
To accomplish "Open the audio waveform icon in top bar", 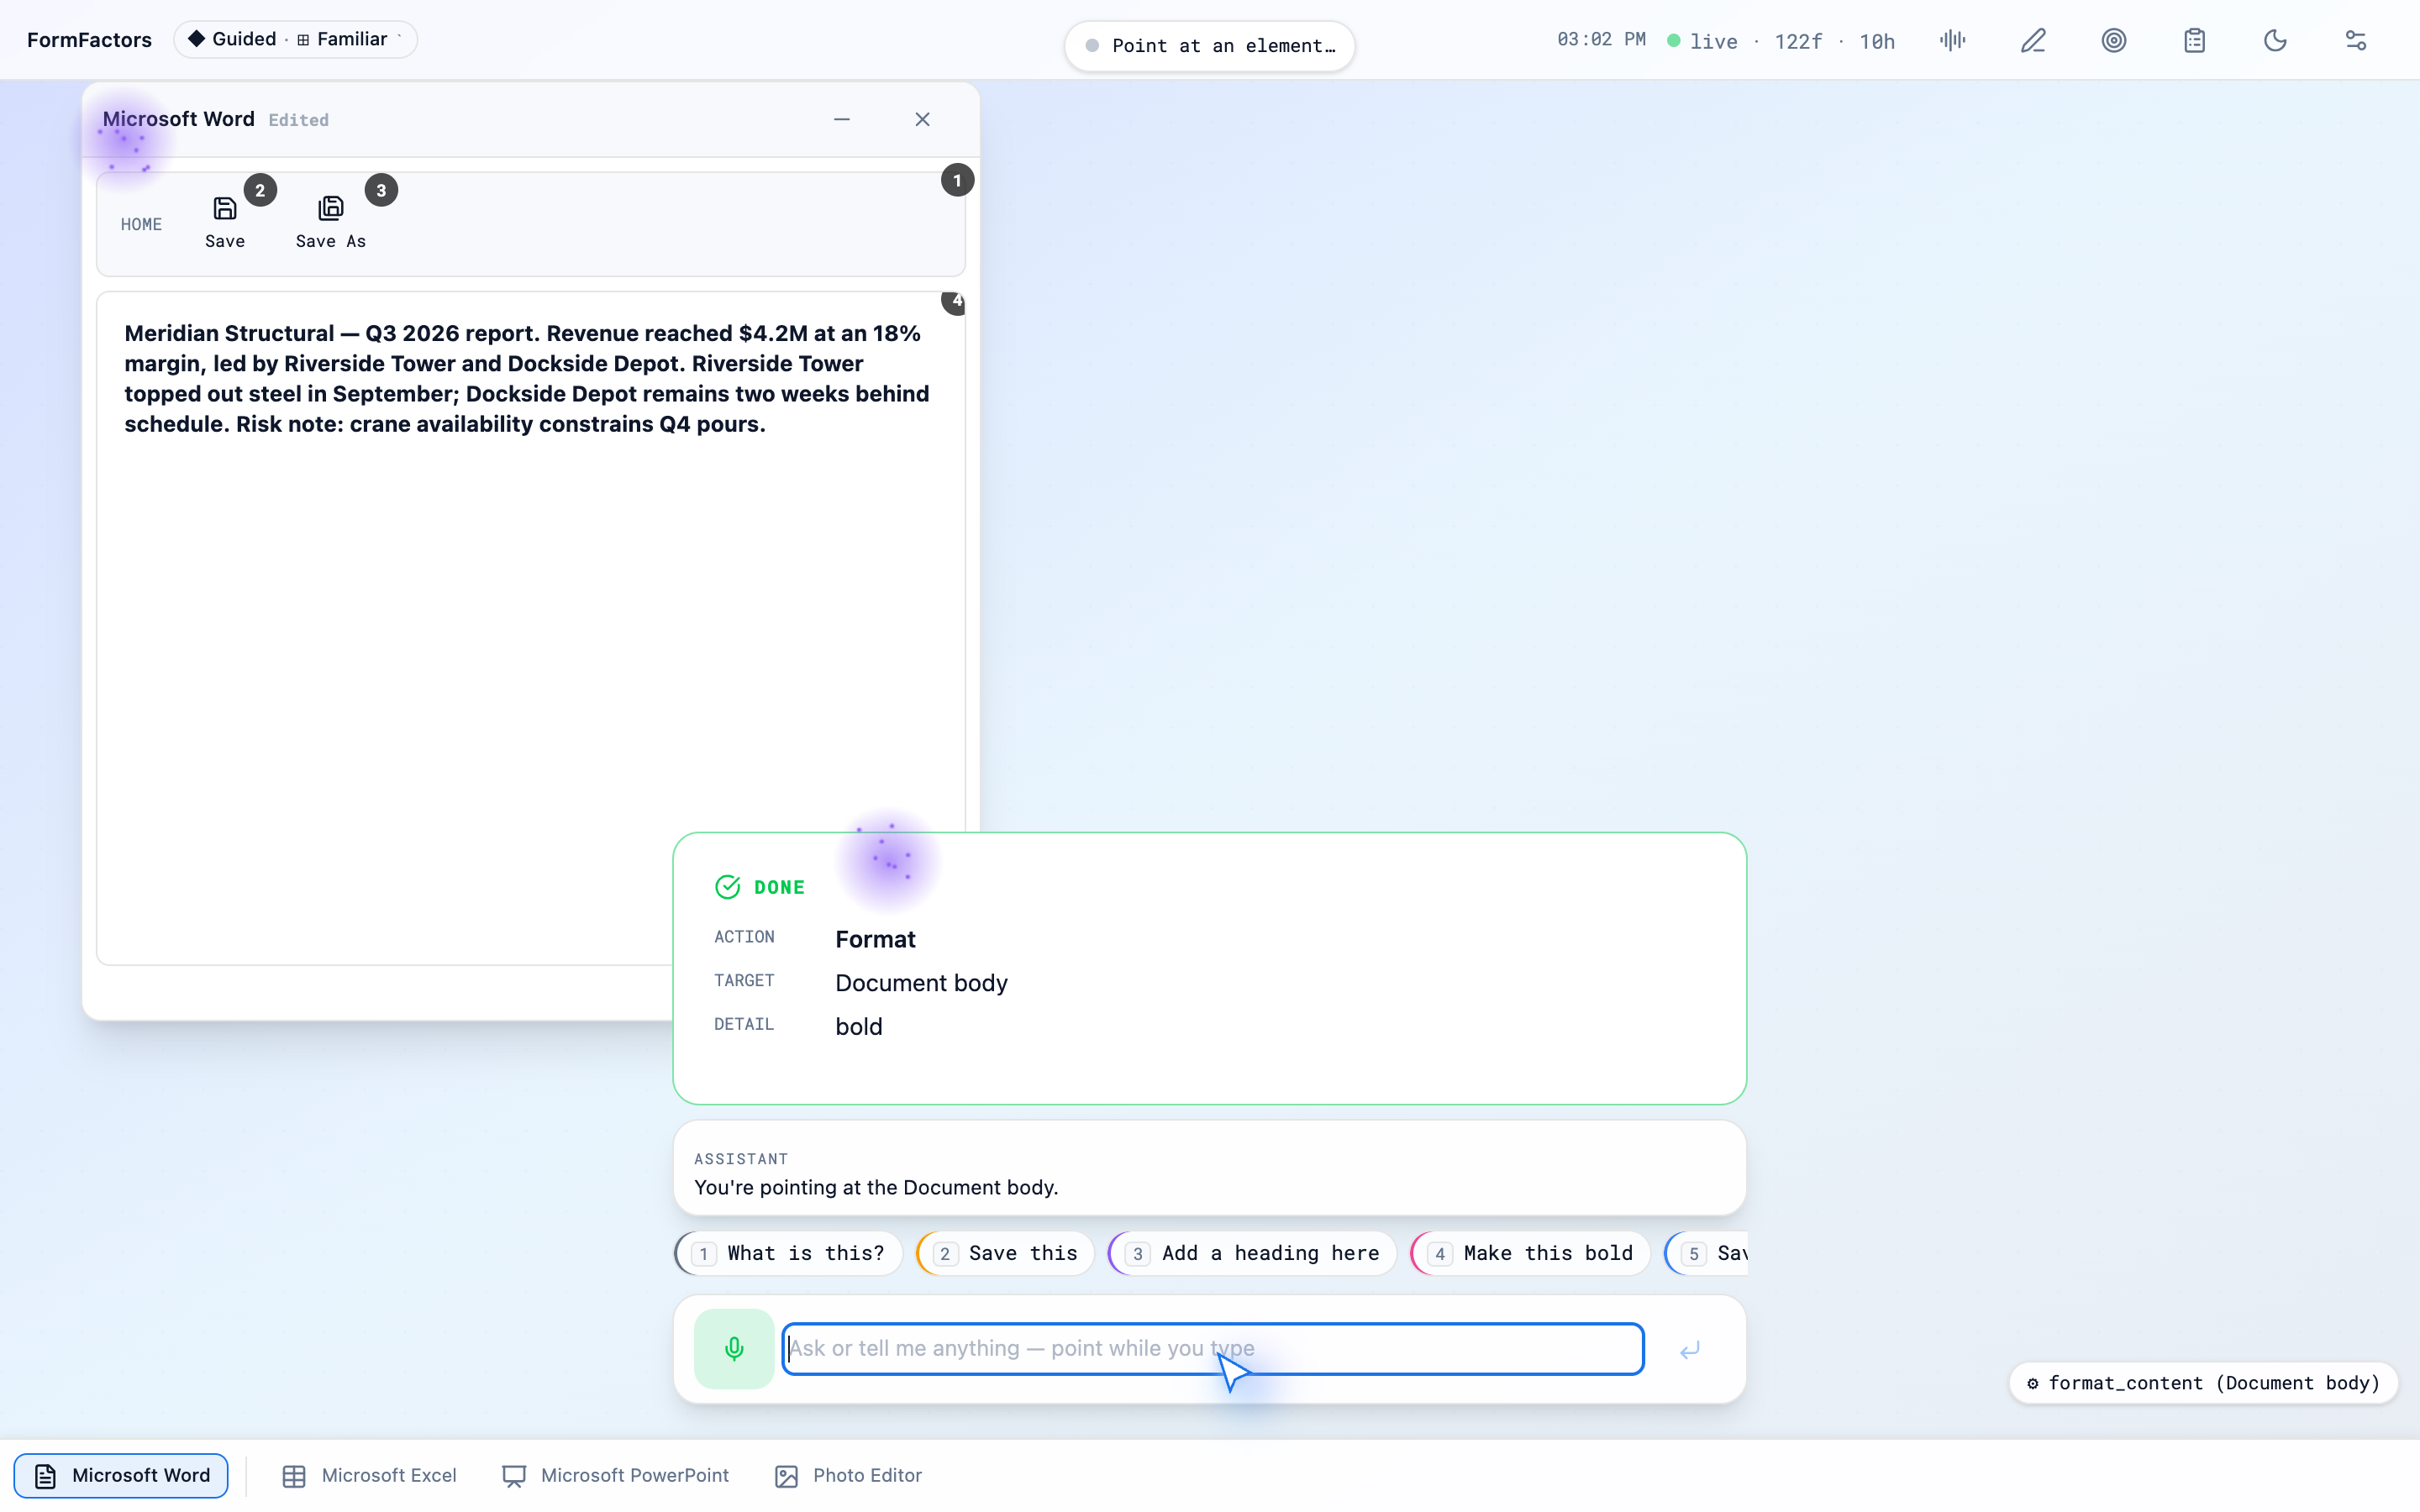I will point(1952,41).
